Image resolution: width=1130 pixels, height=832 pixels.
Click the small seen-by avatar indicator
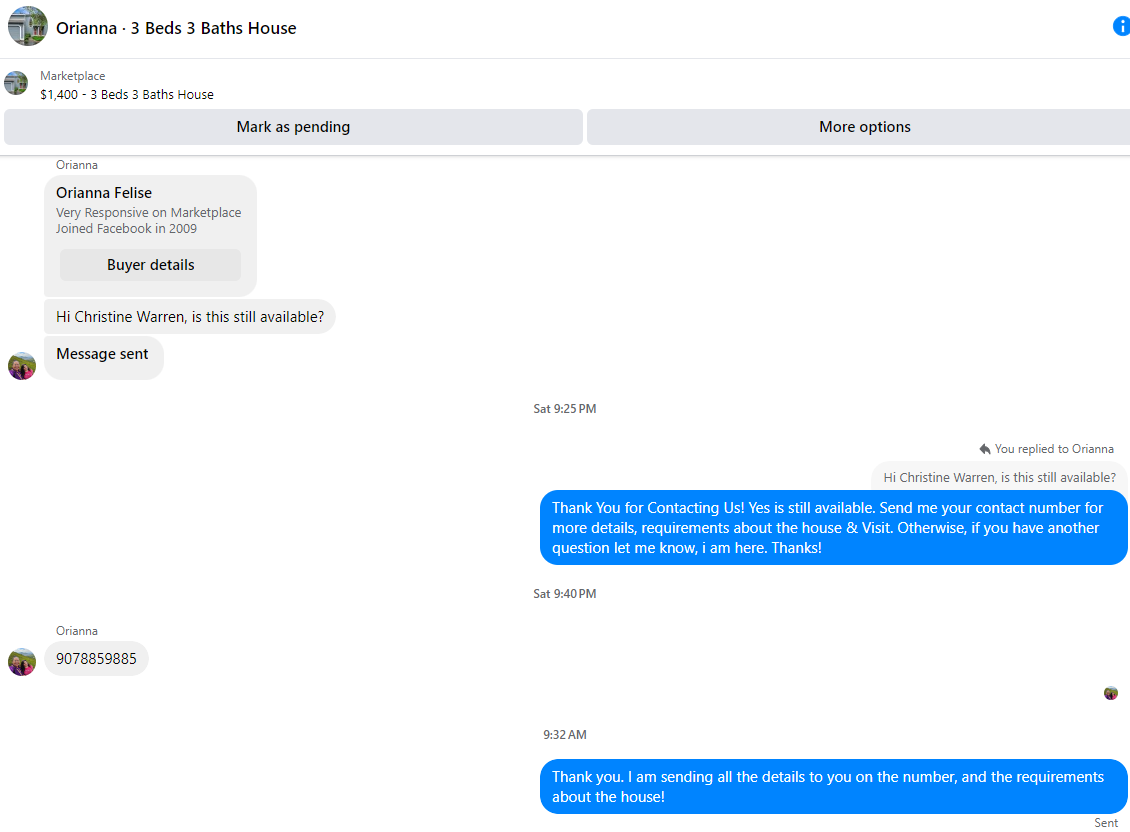1111,693
